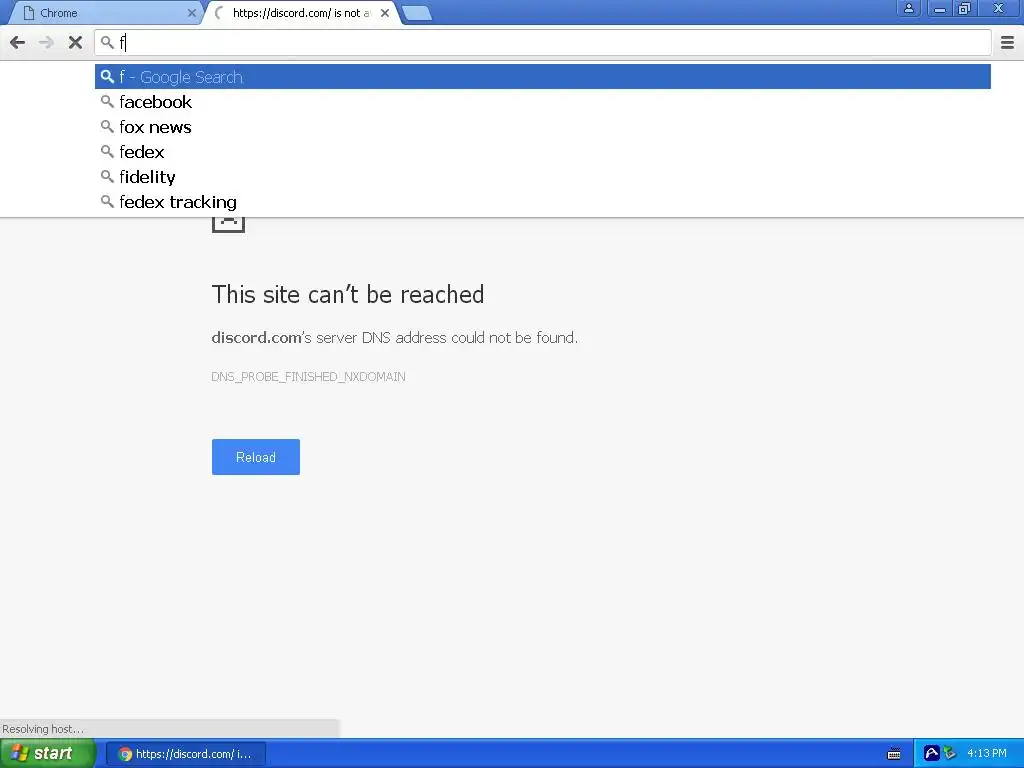1024x768 pixels.
Task: Stop page loading with the X button
Action: [x=75, y=42]
